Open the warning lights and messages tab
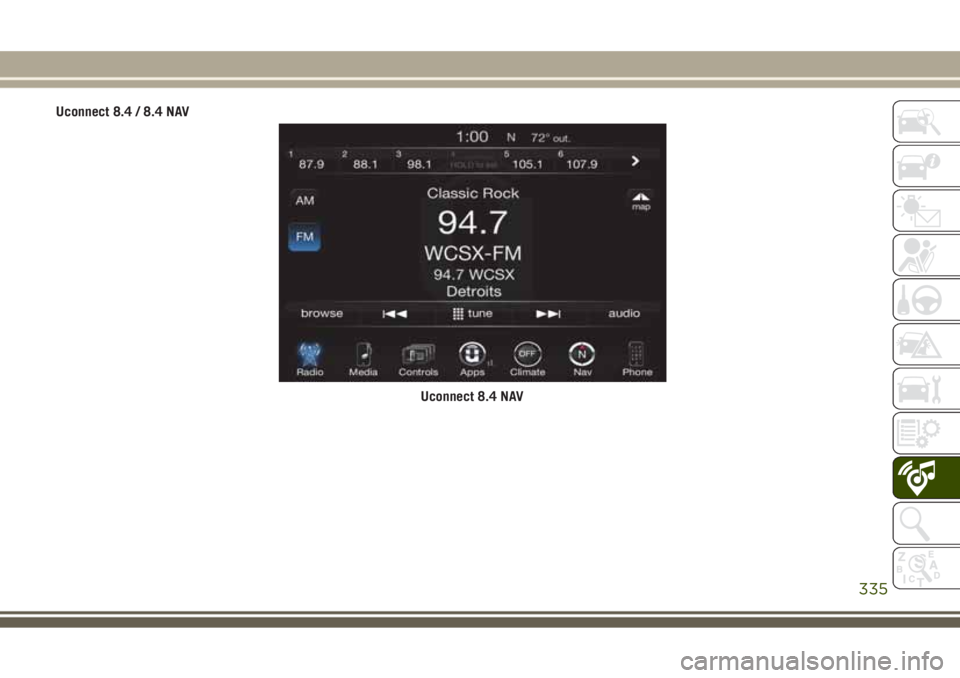Image resolution: width=960 pixels, height=678 pixels. point(925,211)
